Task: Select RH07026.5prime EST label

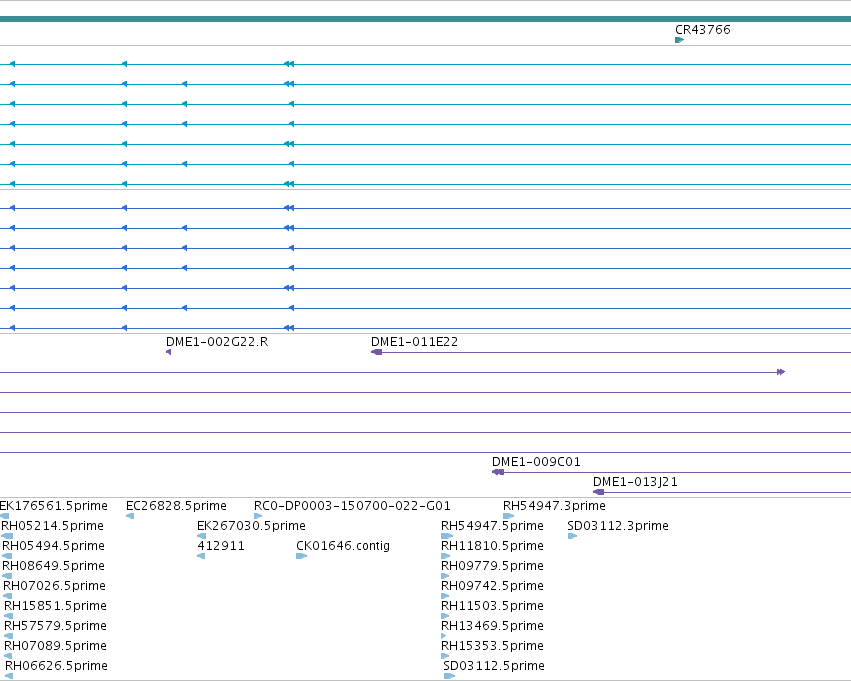Action: pos(54,586)
